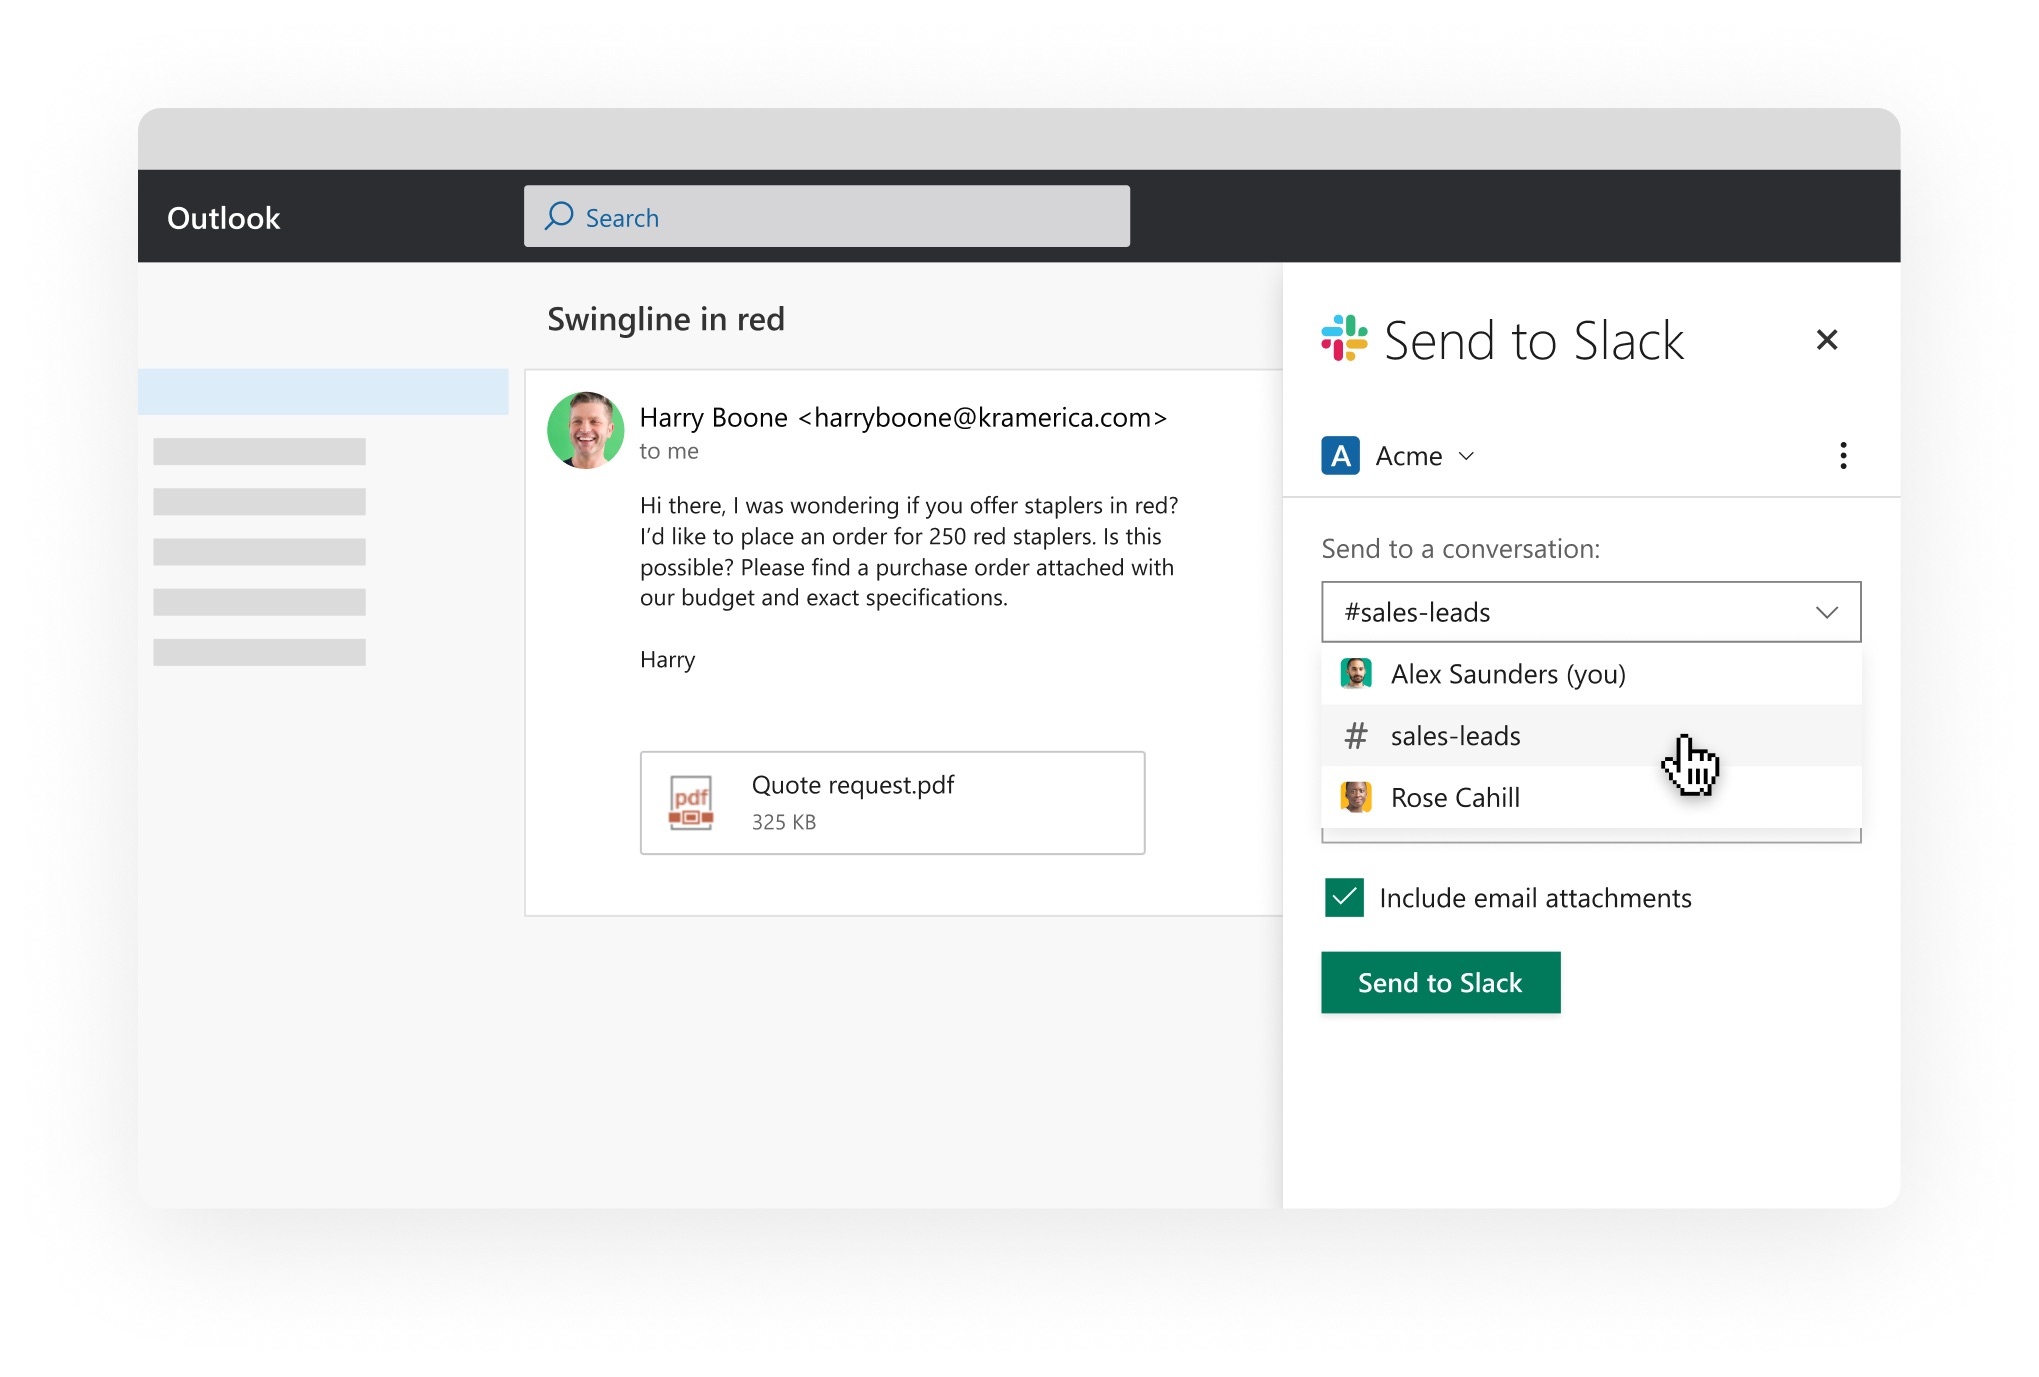Click the hash icon beside sales-leads

tap(1355, 736)
